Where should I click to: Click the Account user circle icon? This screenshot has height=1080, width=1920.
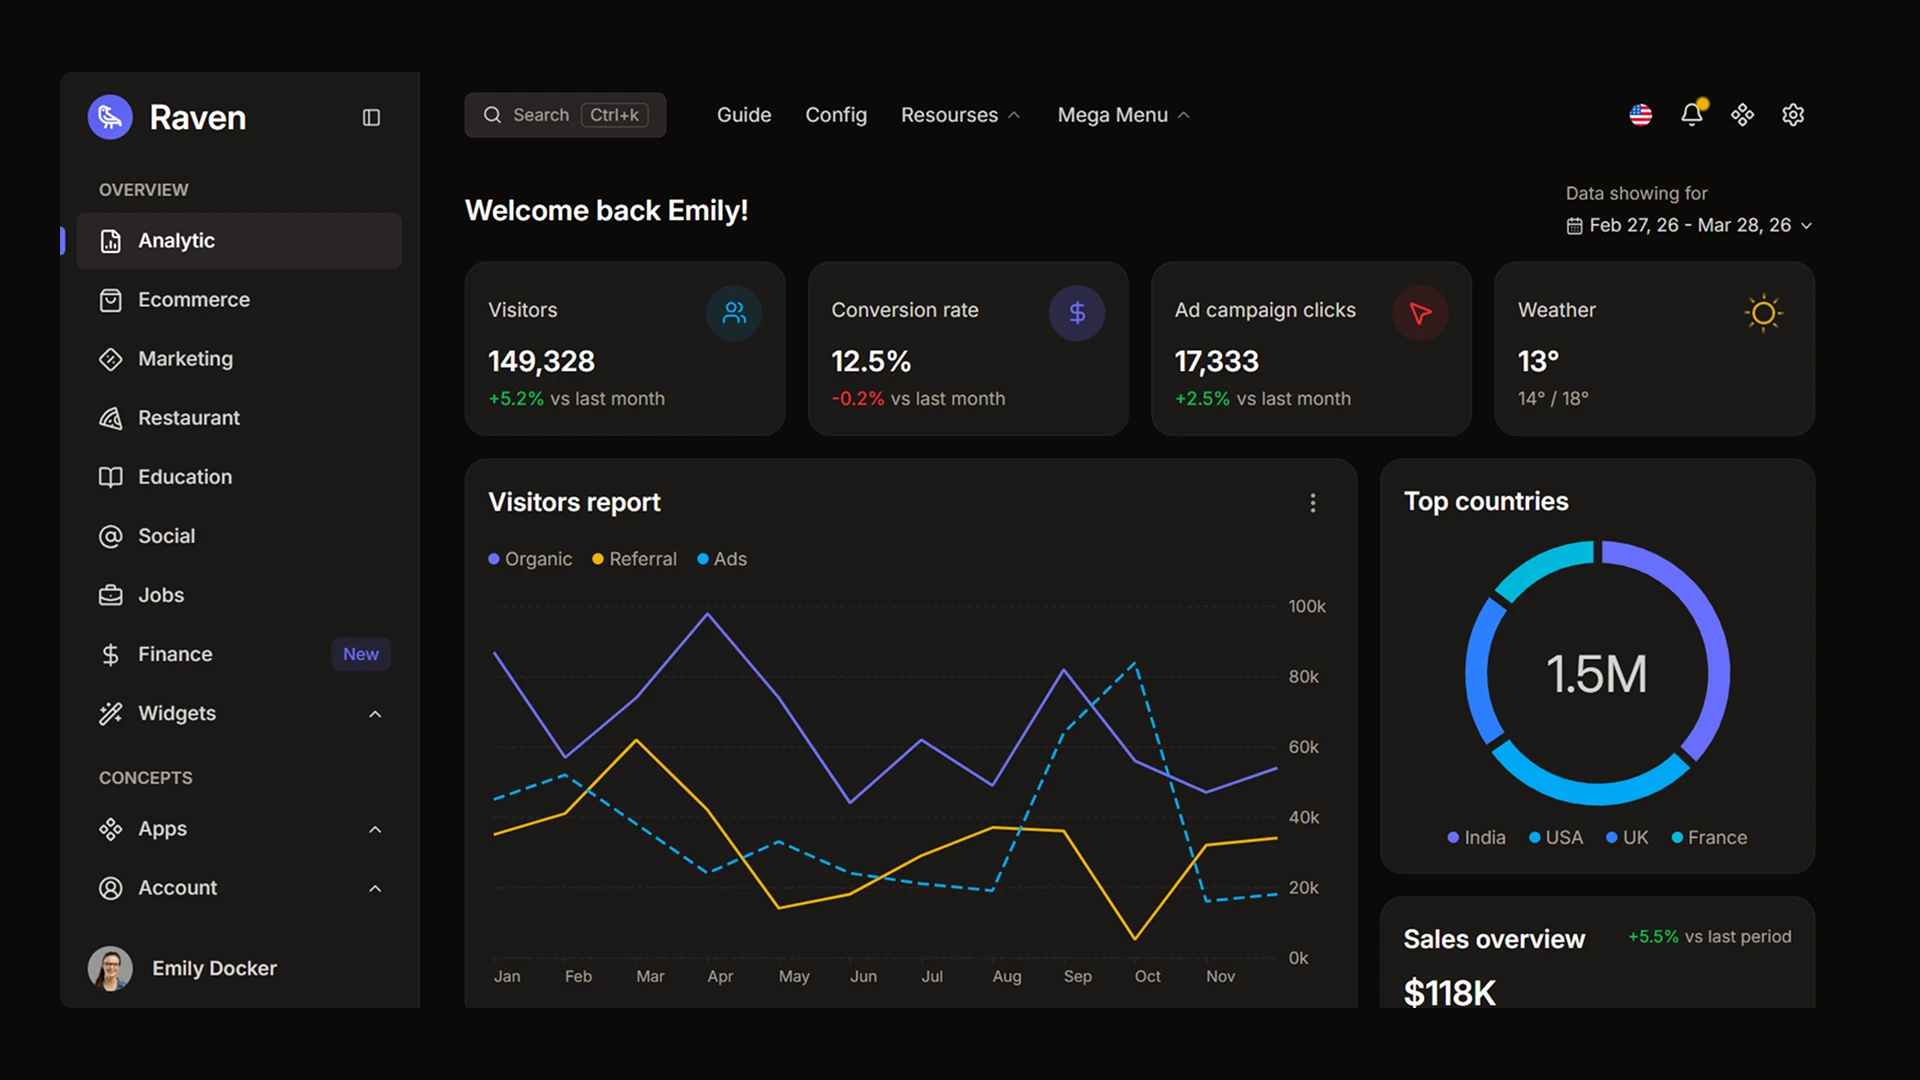(x=110, y=888)
